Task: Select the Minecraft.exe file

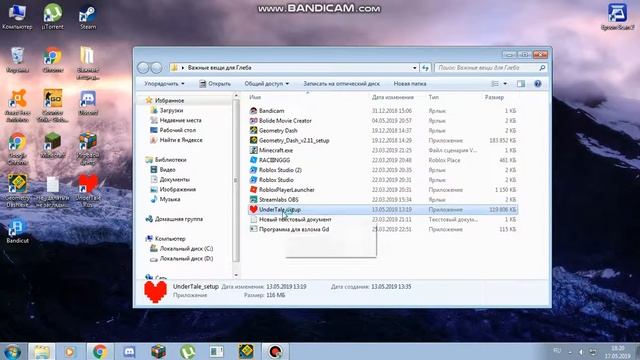Action: (x=276, y=150)
